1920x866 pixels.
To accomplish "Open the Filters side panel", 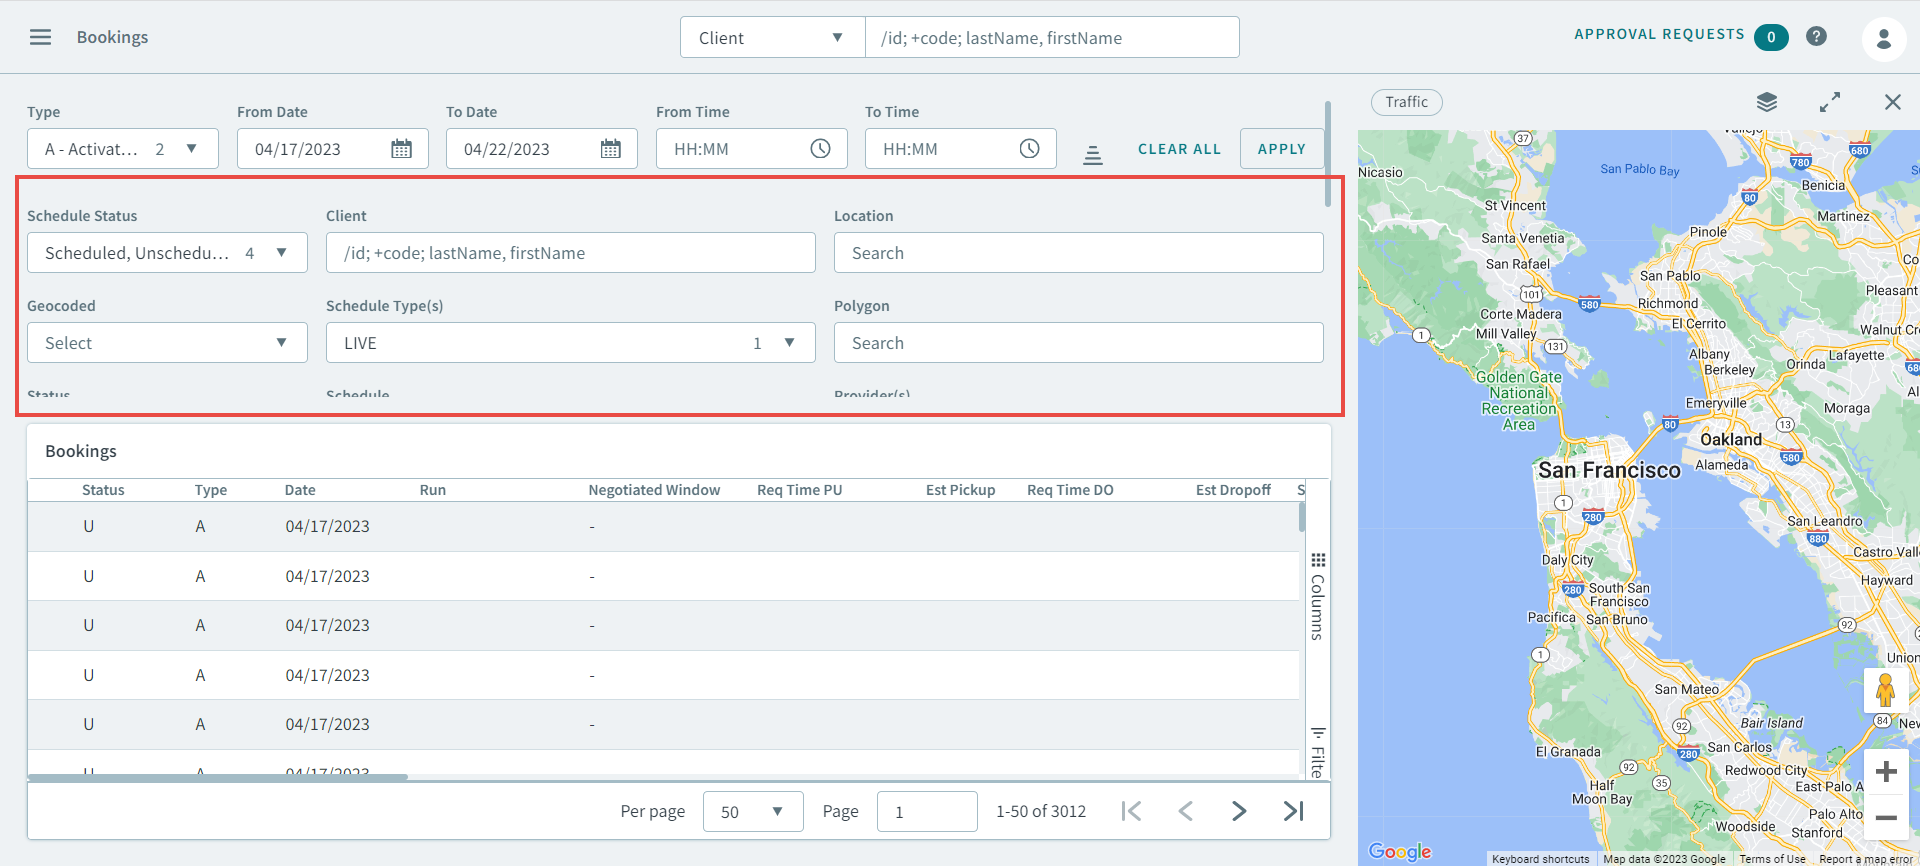I will coord(1318,752).
